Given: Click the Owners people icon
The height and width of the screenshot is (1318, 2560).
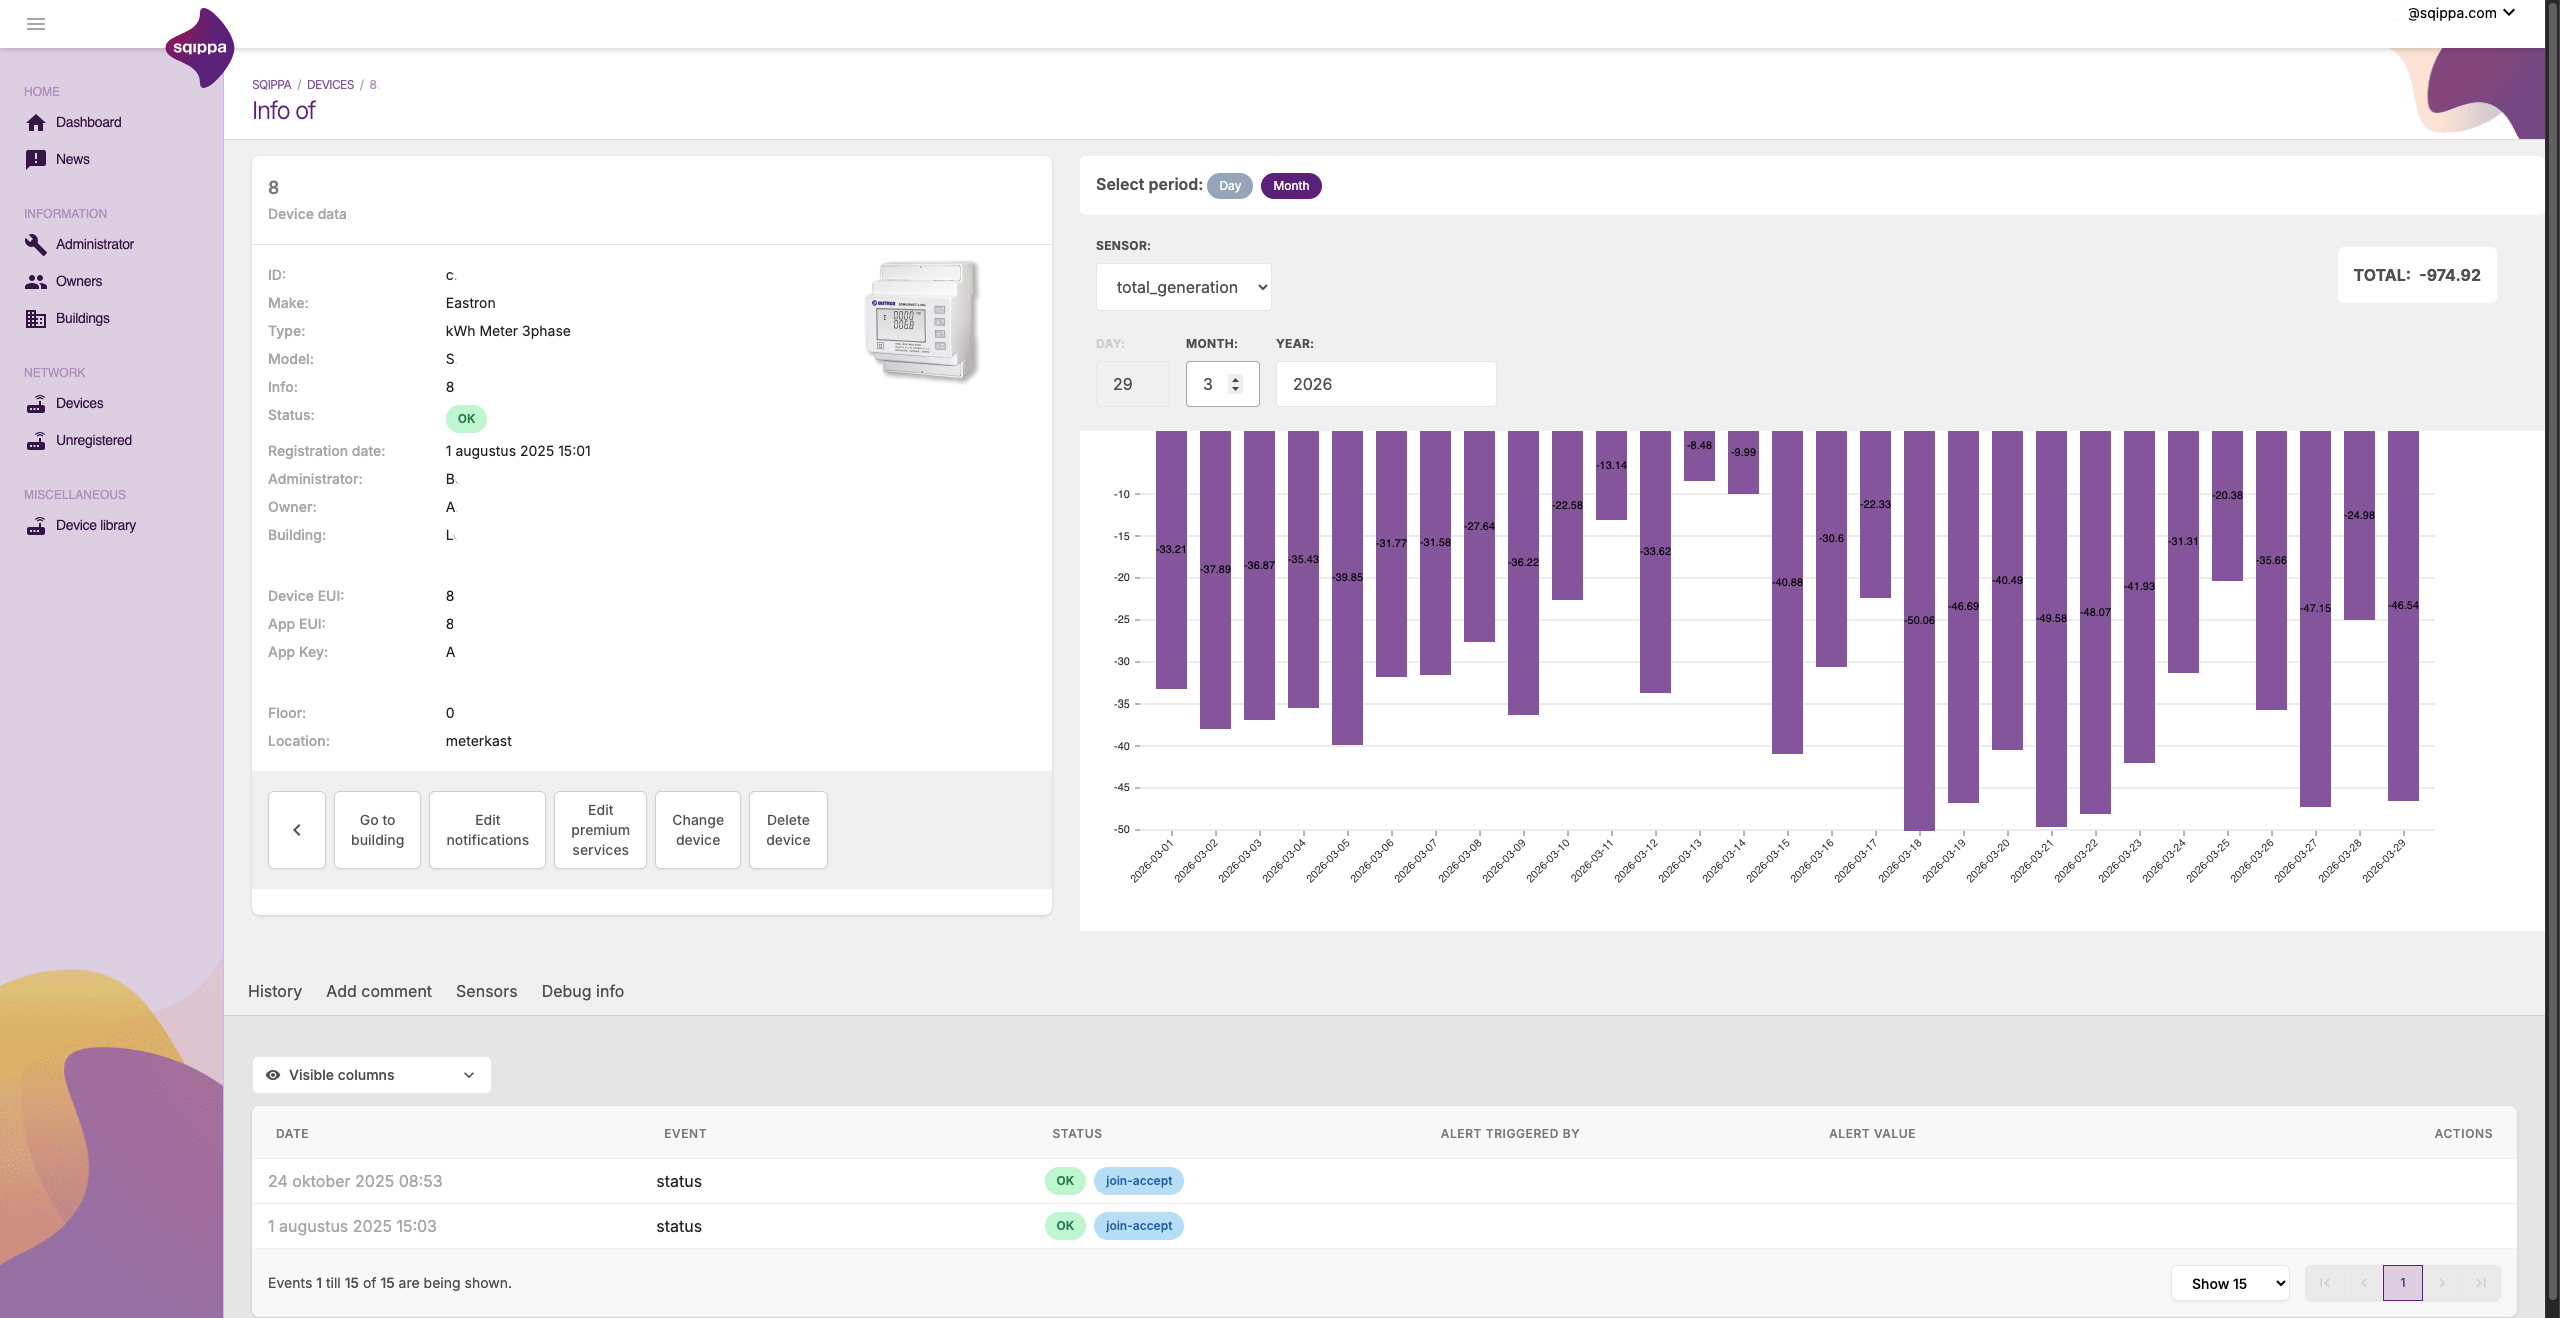Looking at the screenshot, I should click(x=36, y=282).
